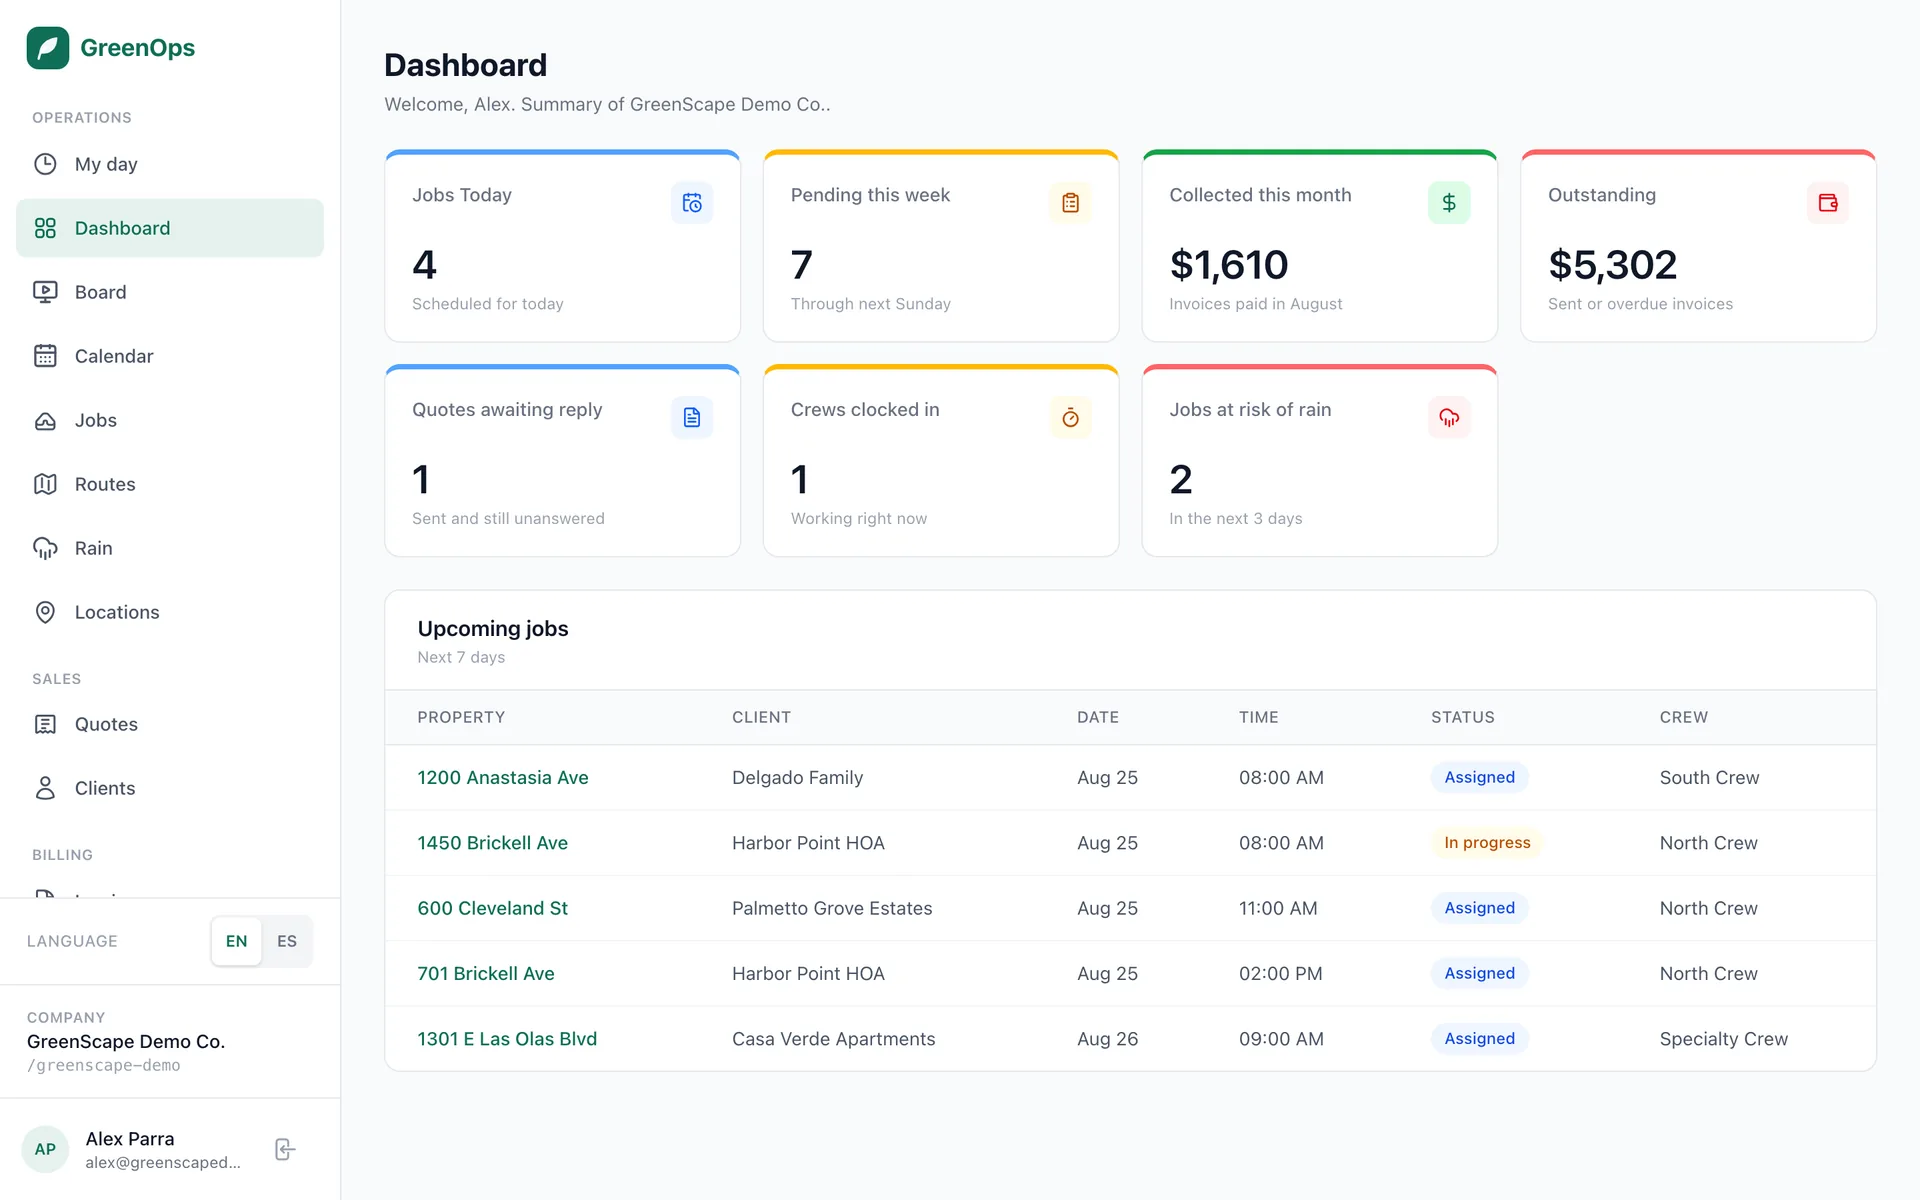Click the Collected this month $1,610 value
1920x1200 pixels.
click(1229, 265)
